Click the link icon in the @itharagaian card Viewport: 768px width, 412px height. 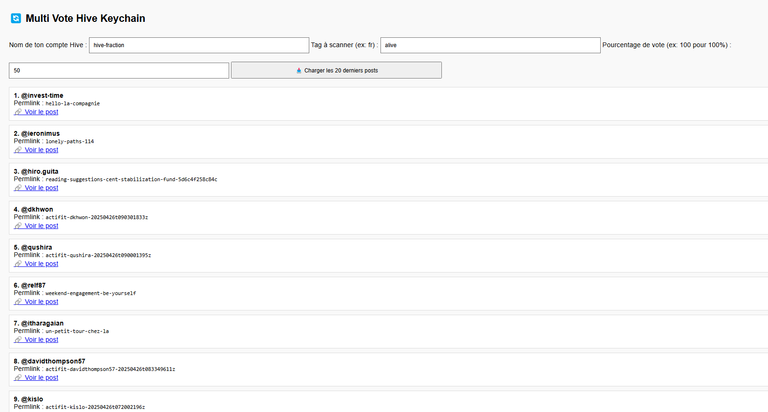pyautogui.click(x=18, y=340)
